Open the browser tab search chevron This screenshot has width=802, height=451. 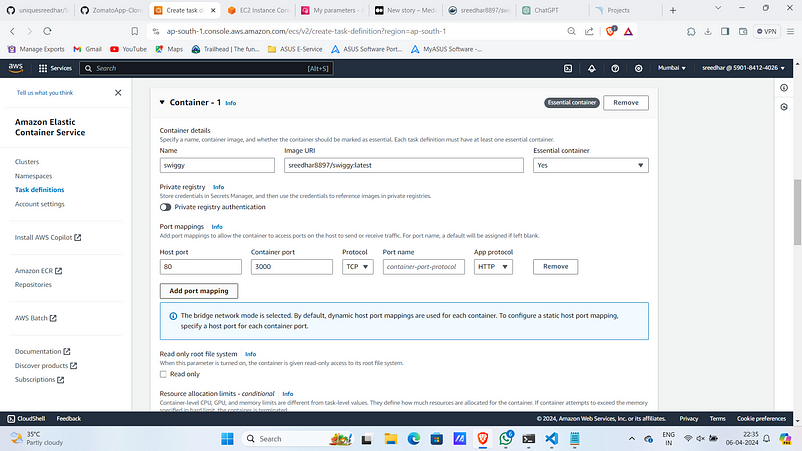(718, 8)
